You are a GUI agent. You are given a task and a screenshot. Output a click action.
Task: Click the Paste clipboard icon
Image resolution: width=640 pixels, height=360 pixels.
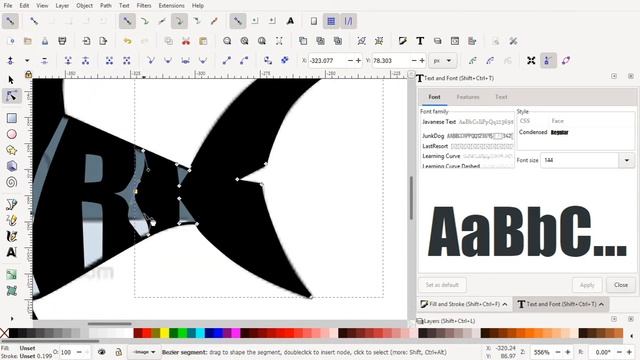203,41
